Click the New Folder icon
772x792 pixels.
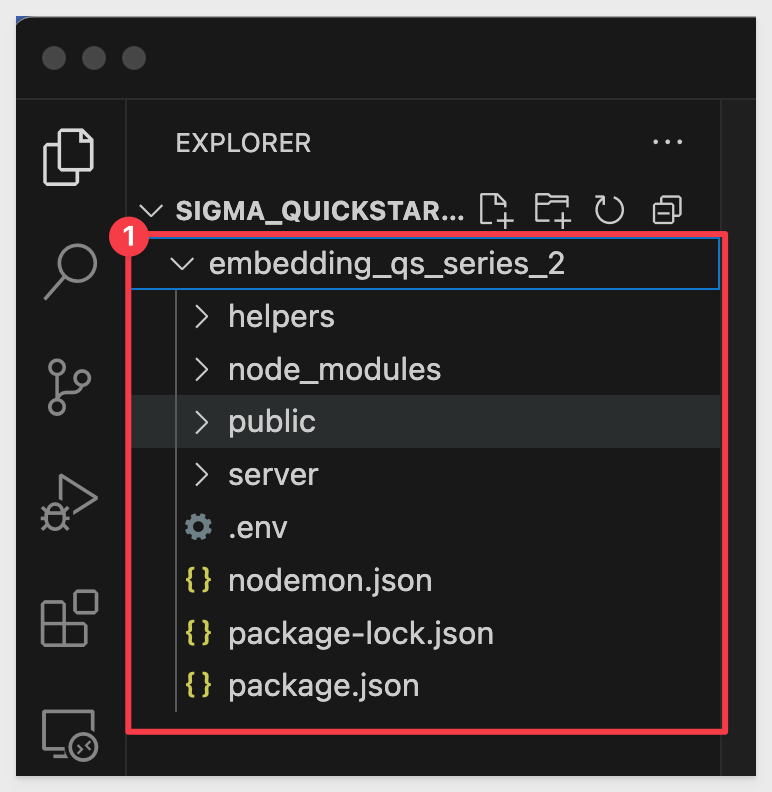pyautogui.click(x=552, y=210)
